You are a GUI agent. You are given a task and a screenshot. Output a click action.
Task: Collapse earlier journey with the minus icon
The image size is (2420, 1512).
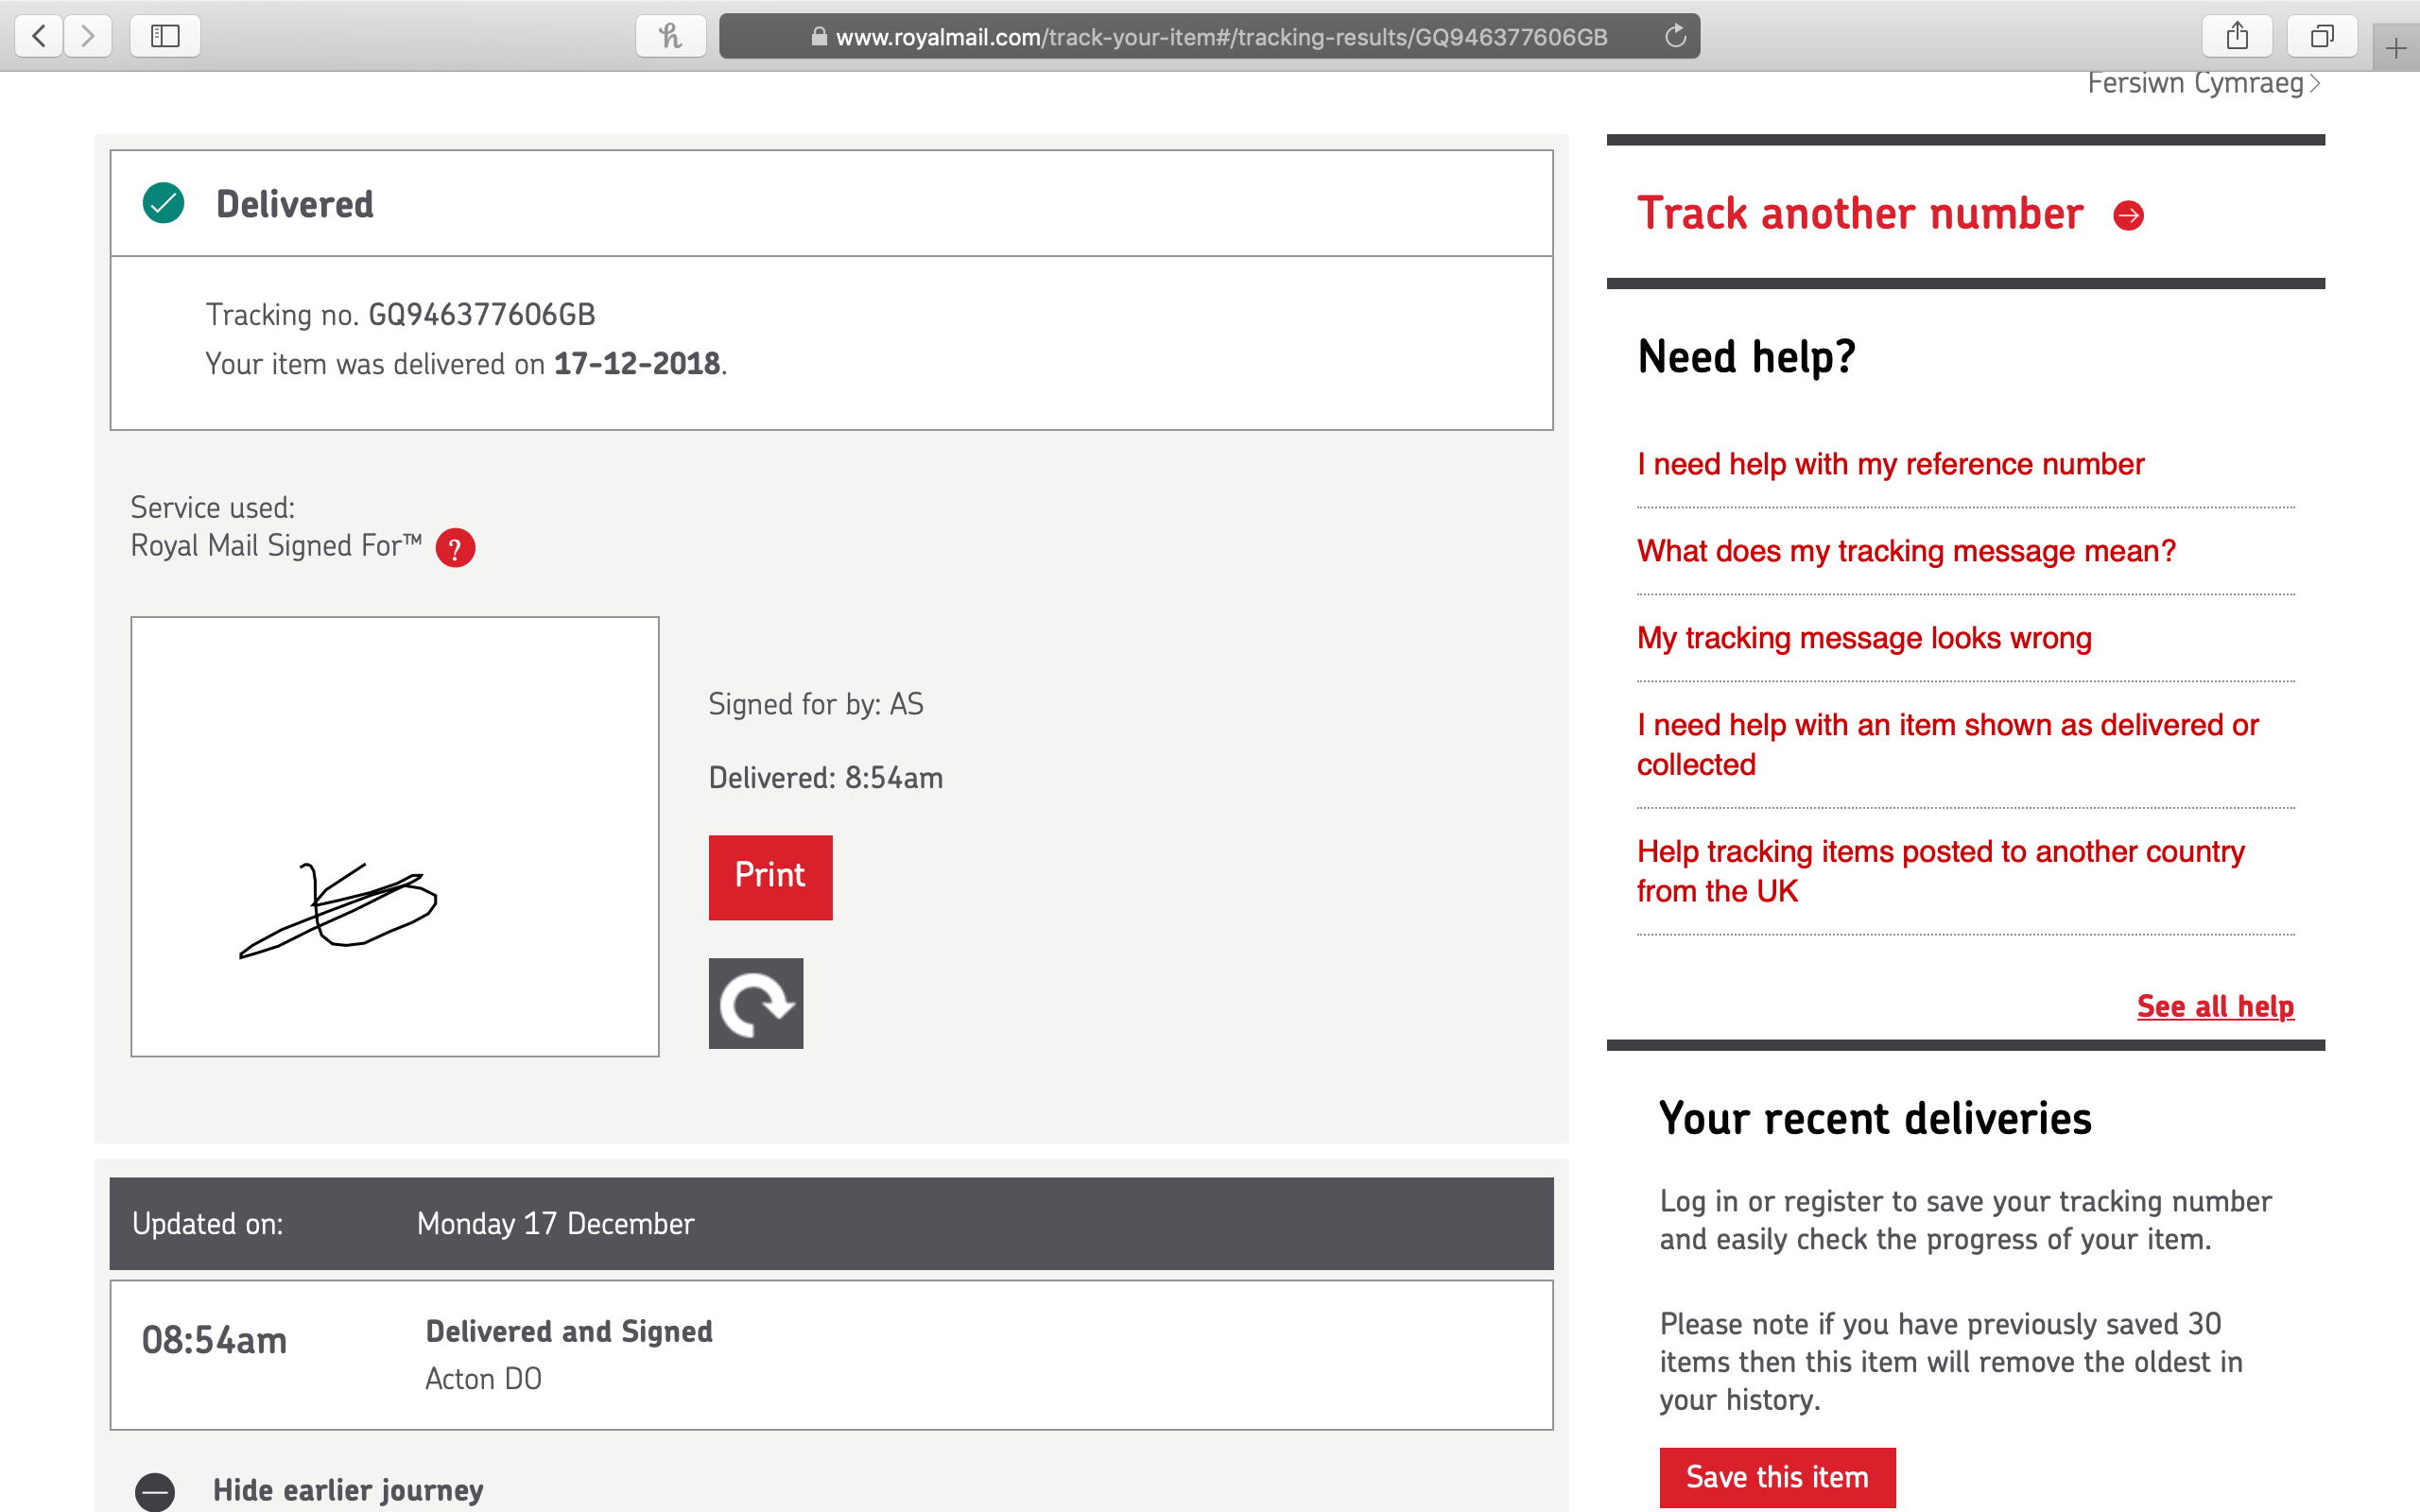(155, 1492)
